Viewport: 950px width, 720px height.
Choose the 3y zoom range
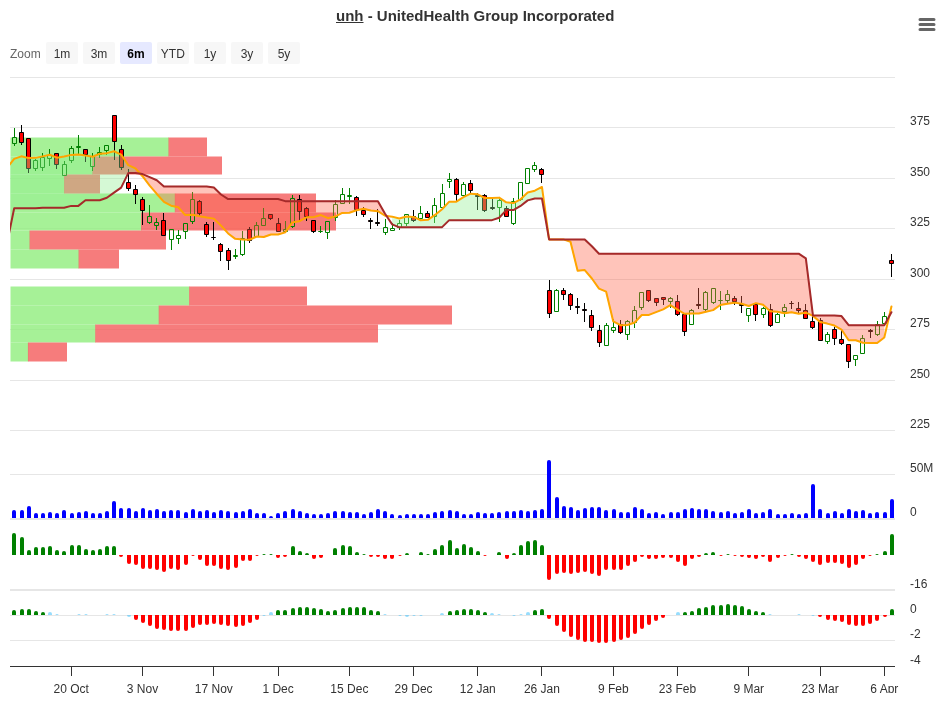pyautogui.click(x=247, y=53)
